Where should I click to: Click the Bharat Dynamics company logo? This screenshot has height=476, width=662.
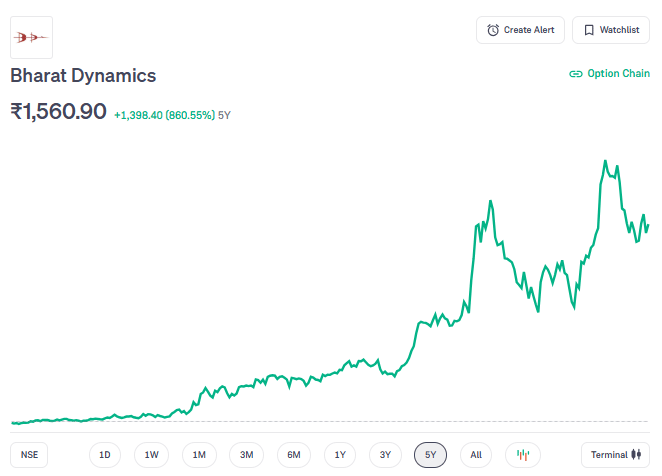coord(31,38)
